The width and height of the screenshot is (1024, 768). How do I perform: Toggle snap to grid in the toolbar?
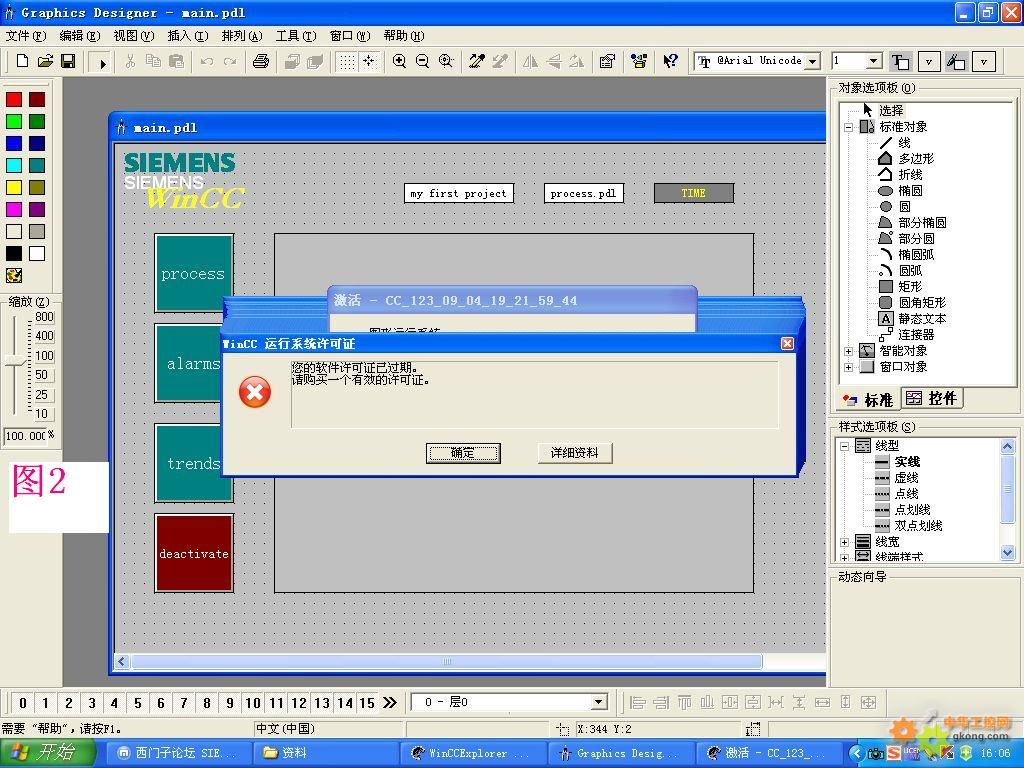tap(370, 61)
